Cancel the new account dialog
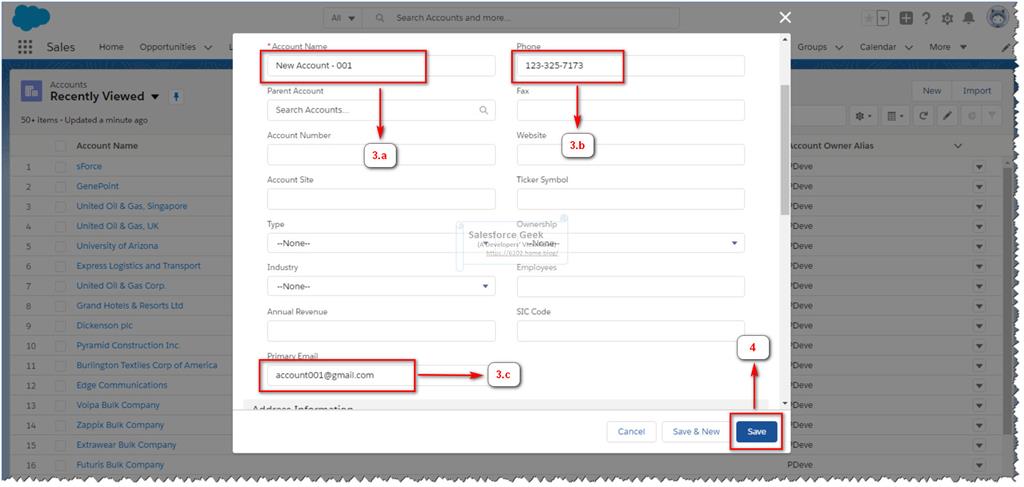 click(632, 432)
